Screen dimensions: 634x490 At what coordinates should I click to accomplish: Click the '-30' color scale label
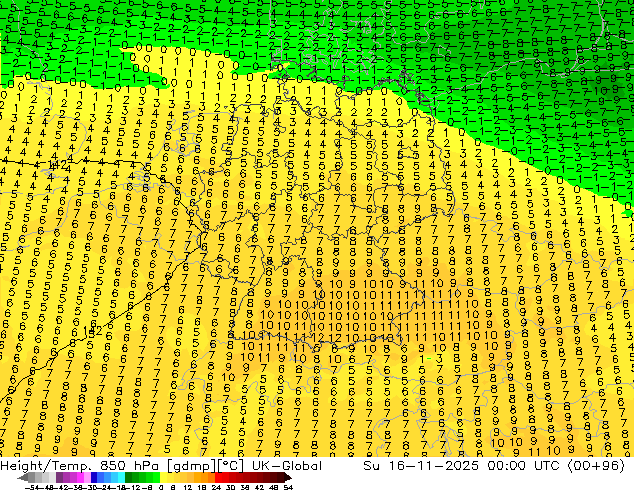90,487
